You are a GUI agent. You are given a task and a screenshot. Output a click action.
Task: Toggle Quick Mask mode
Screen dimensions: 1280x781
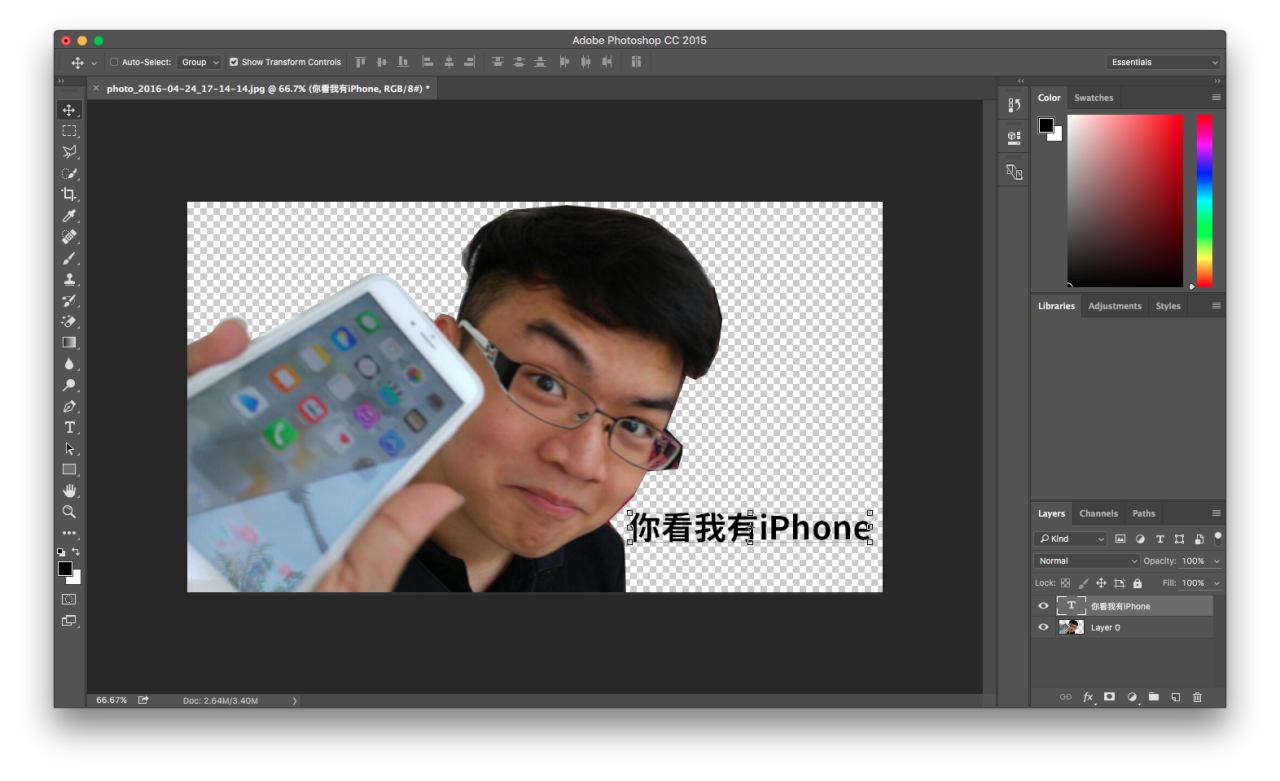pyautogui.click(x=69, y=599)
